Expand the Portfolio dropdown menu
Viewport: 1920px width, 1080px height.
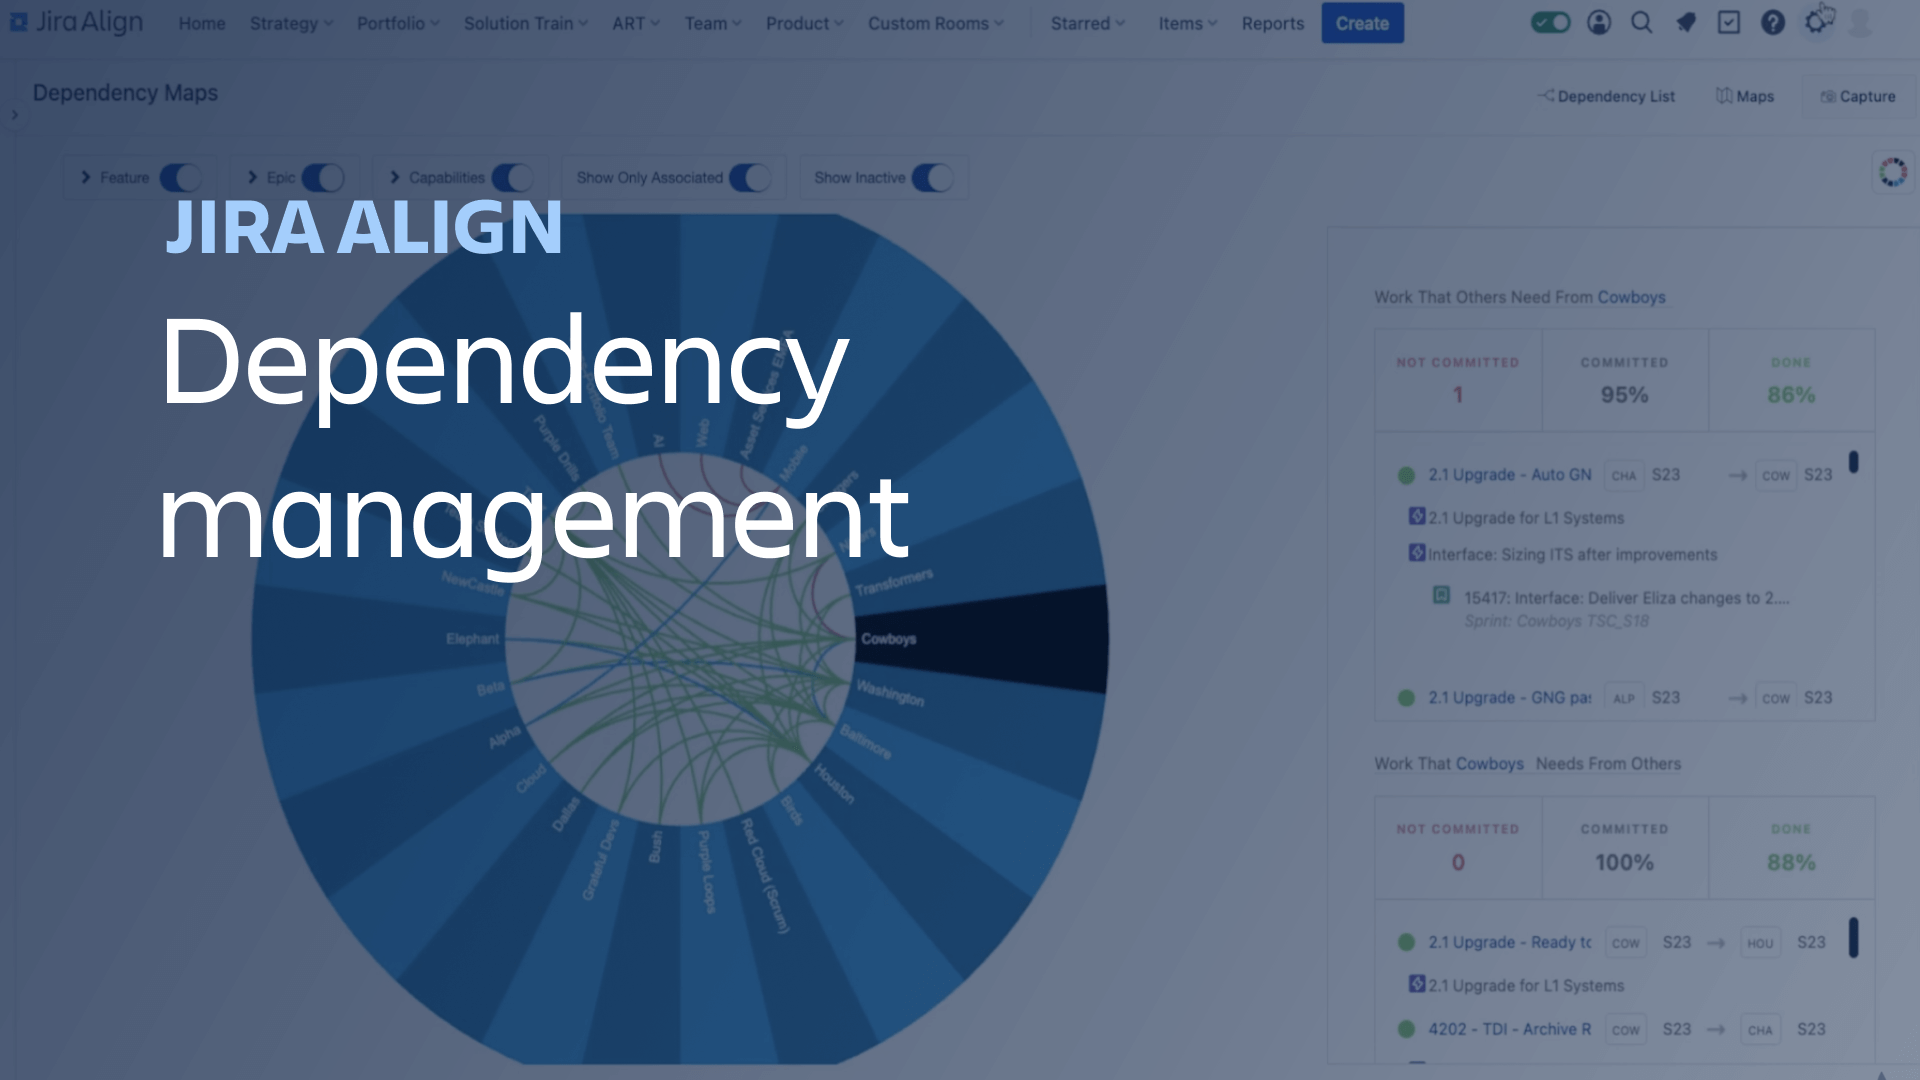(x=398, y=22)
